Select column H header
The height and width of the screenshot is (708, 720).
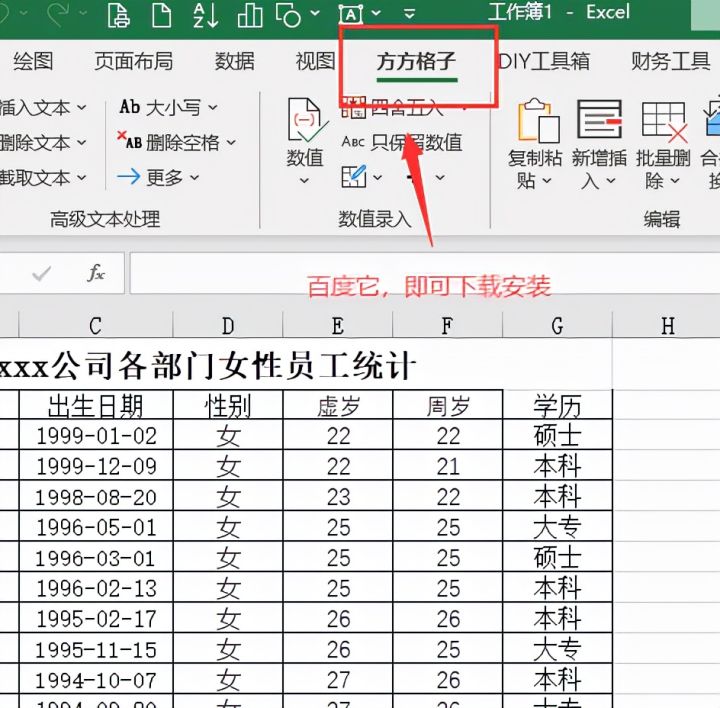click(666, 326)
